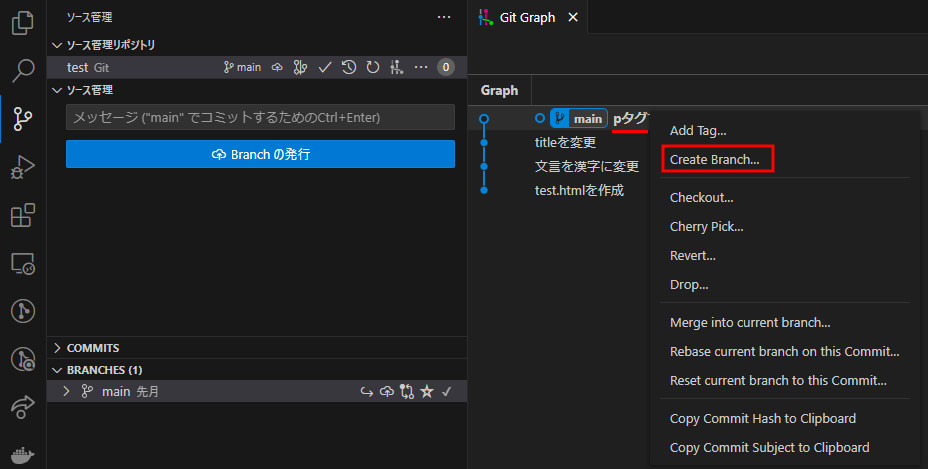Expand the COMMITS section

57,348
